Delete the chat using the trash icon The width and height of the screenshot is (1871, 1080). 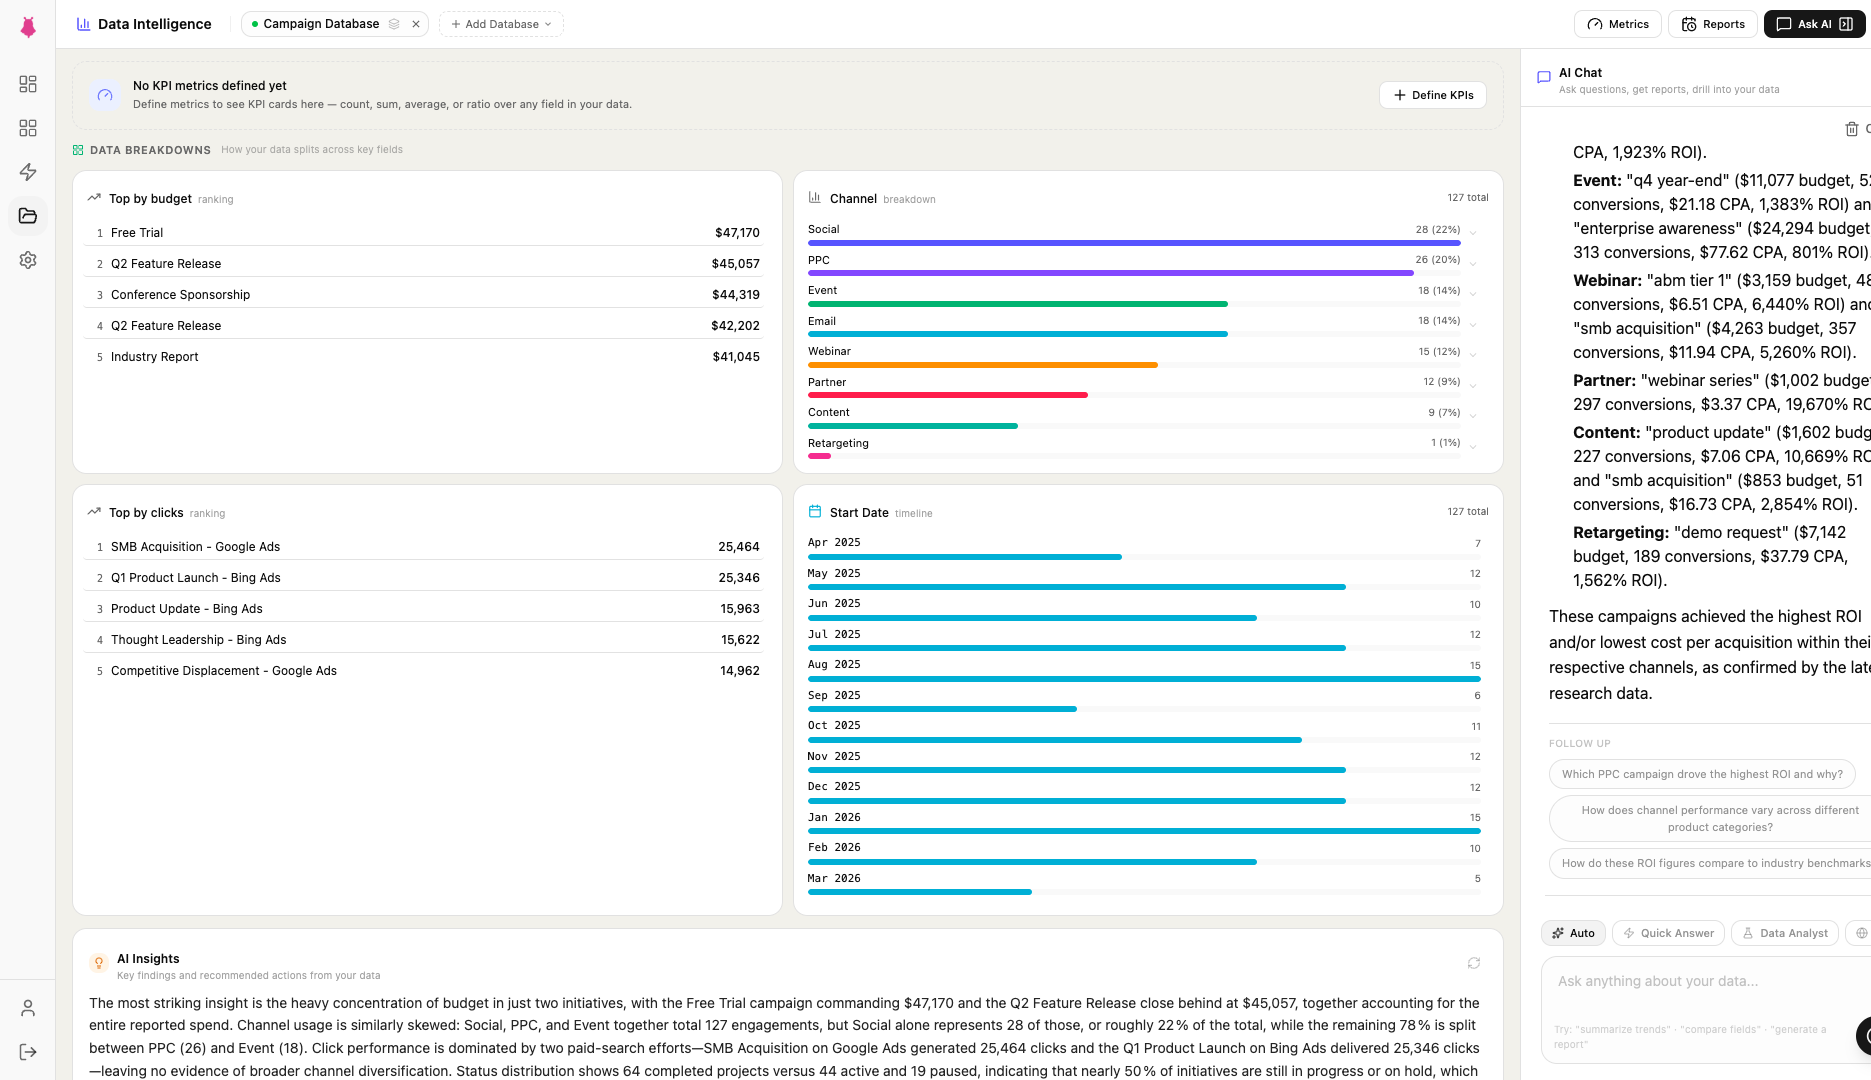tap(1853, 128)
